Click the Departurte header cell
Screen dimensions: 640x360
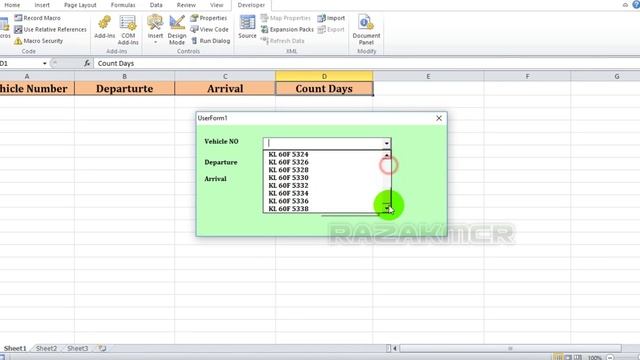tap(124, 89)
